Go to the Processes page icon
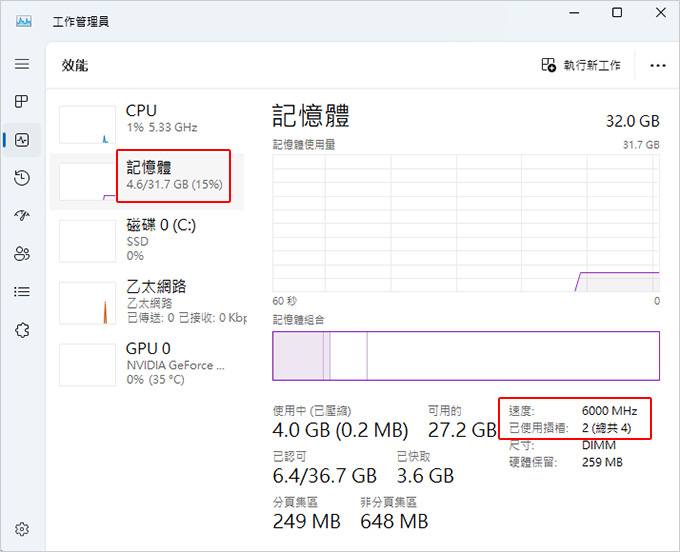 click(x=22, y=101)
